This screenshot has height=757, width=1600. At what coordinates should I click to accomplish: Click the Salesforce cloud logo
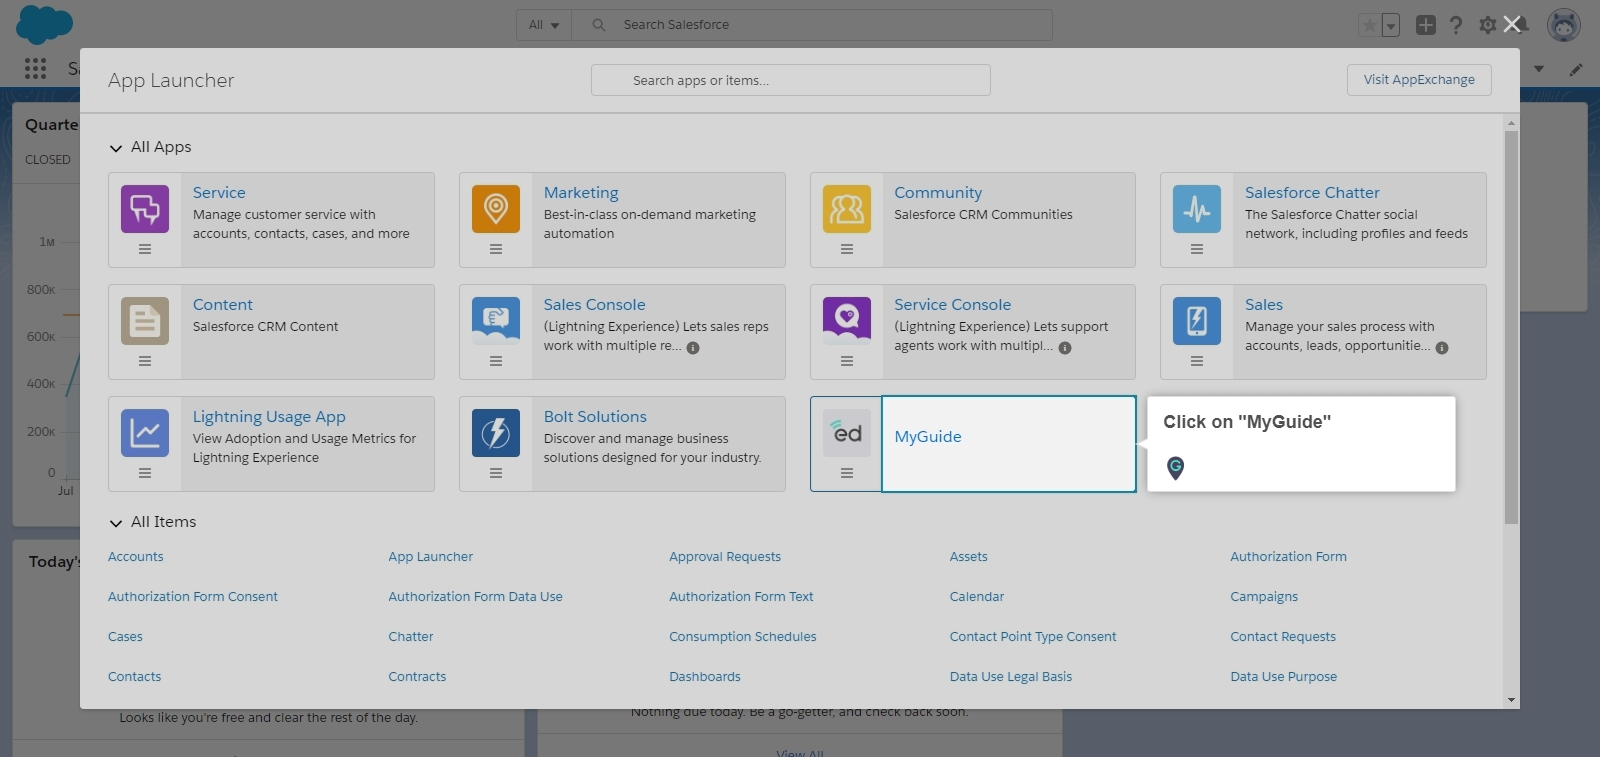click(x=45, y=24)
